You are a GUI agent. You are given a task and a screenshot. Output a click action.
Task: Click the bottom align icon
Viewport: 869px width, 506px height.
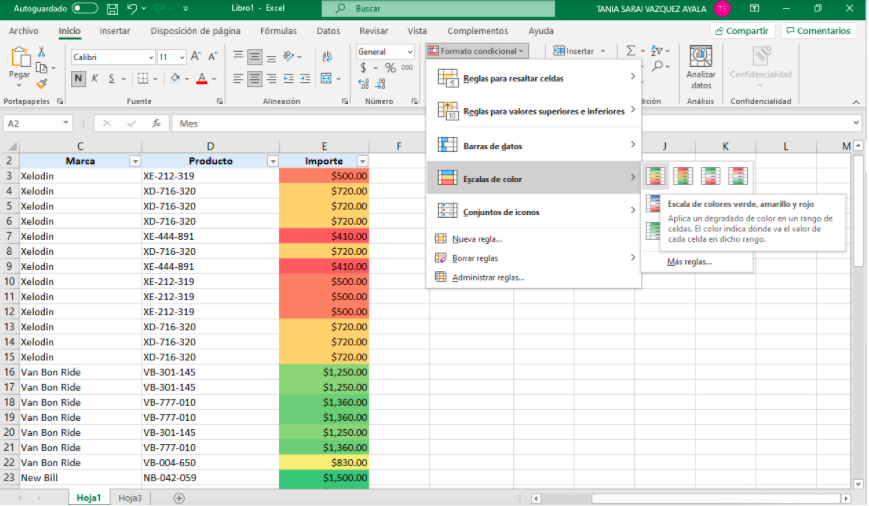tap(271, 56)
